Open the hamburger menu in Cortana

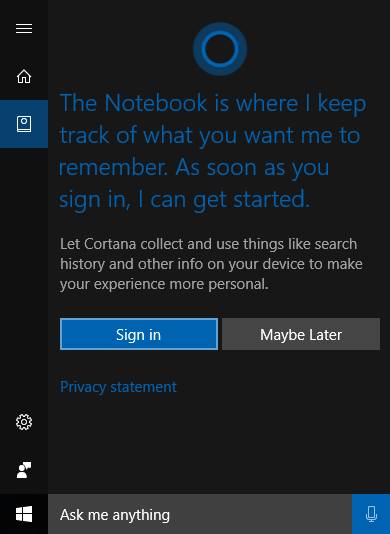[24, 29]
